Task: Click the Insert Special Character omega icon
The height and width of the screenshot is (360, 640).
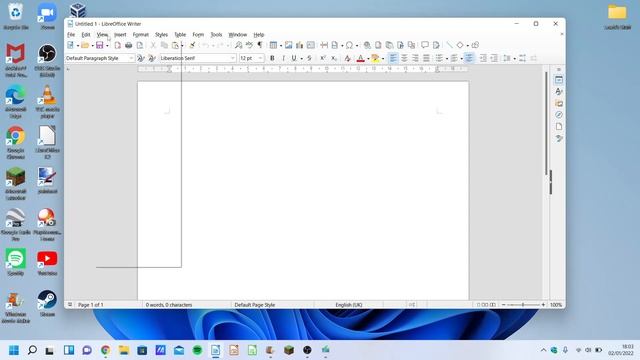Action: click(x=349, y=45)
